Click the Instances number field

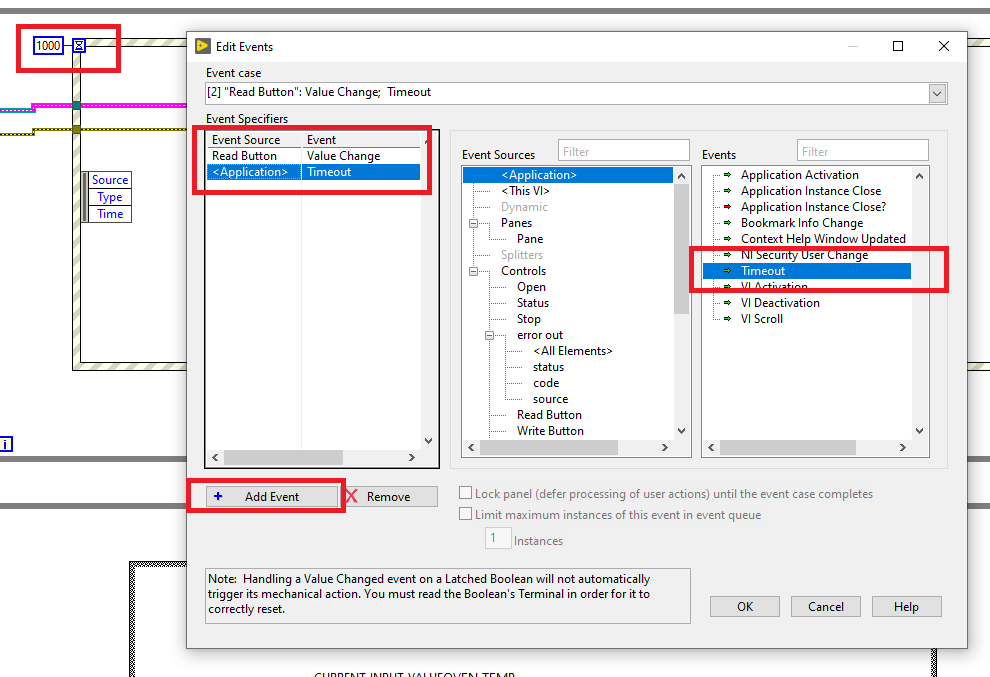(498, 538)
